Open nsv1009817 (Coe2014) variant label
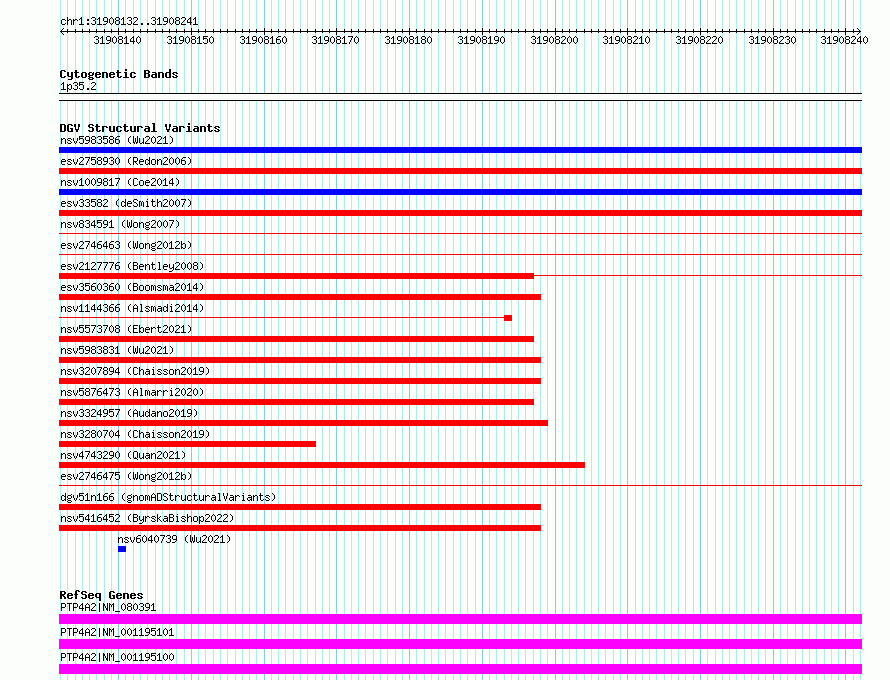890x680 pixels. tap(120, 182)
